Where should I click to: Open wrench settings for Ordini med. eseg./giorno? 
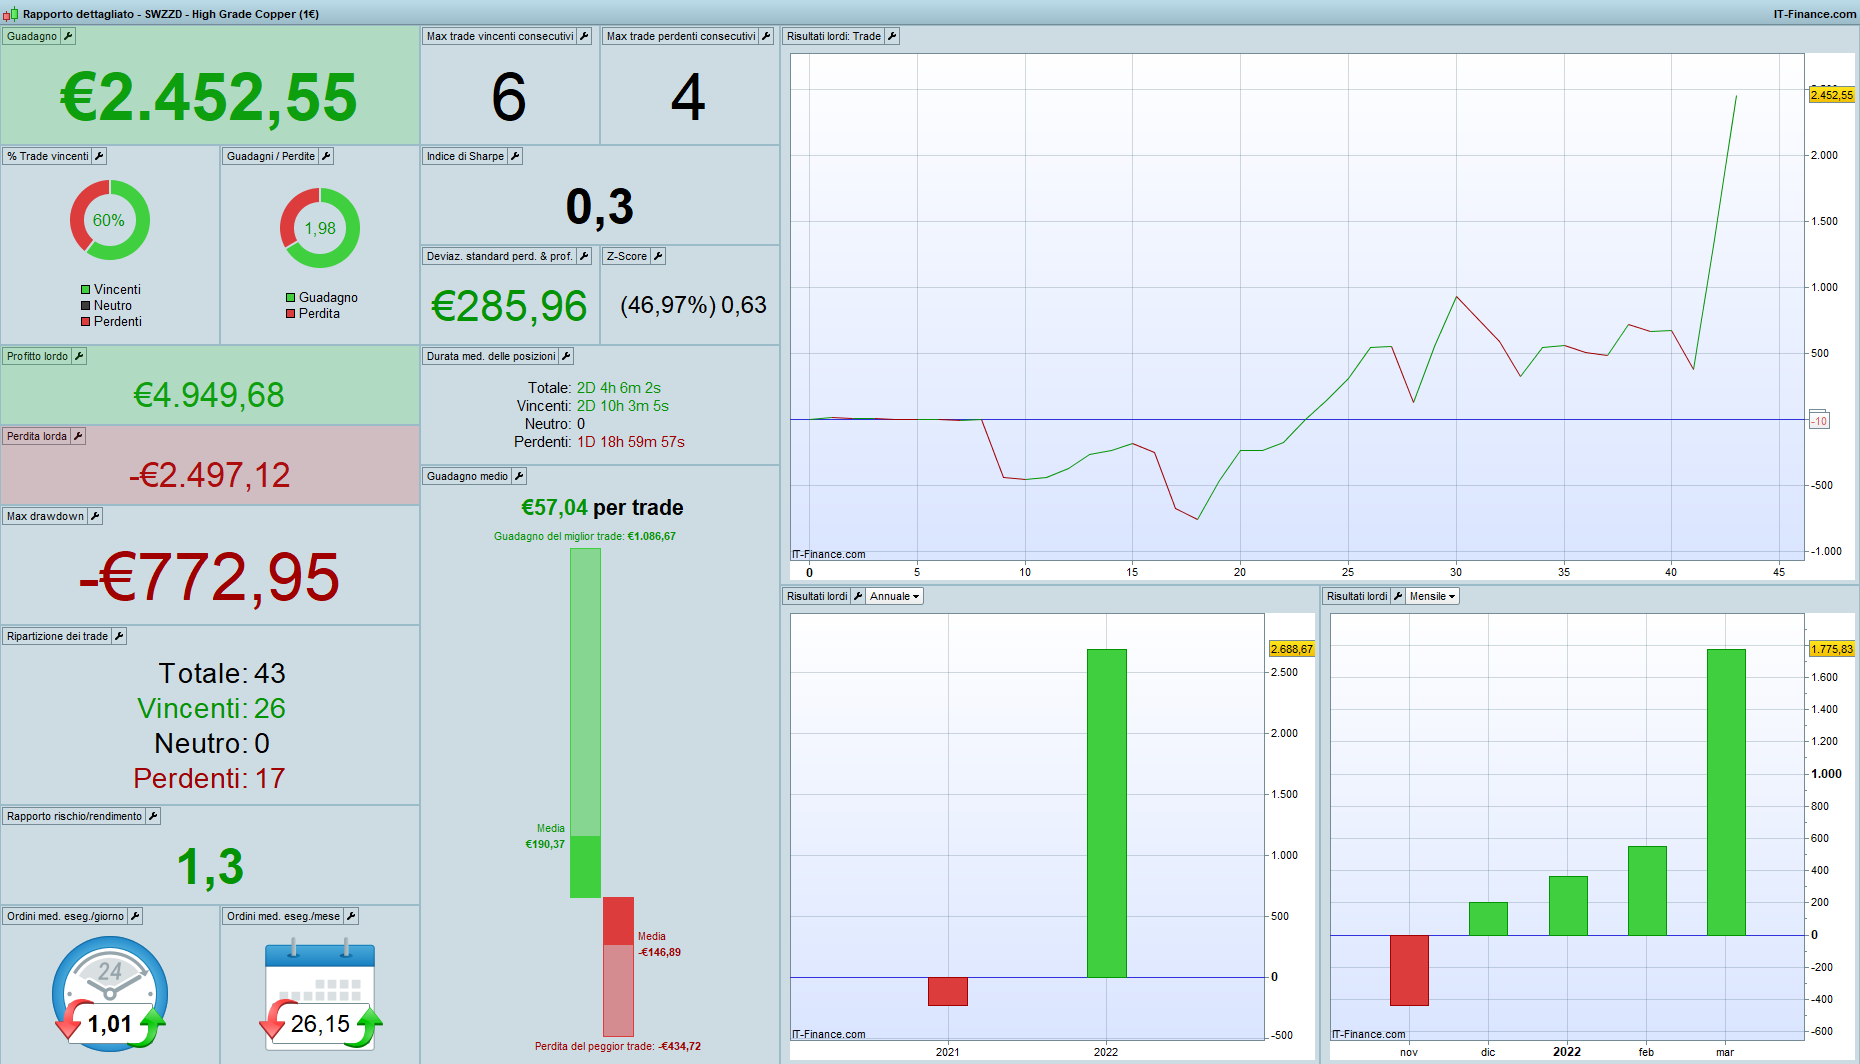pyautogui.click(x=135, y=916)
